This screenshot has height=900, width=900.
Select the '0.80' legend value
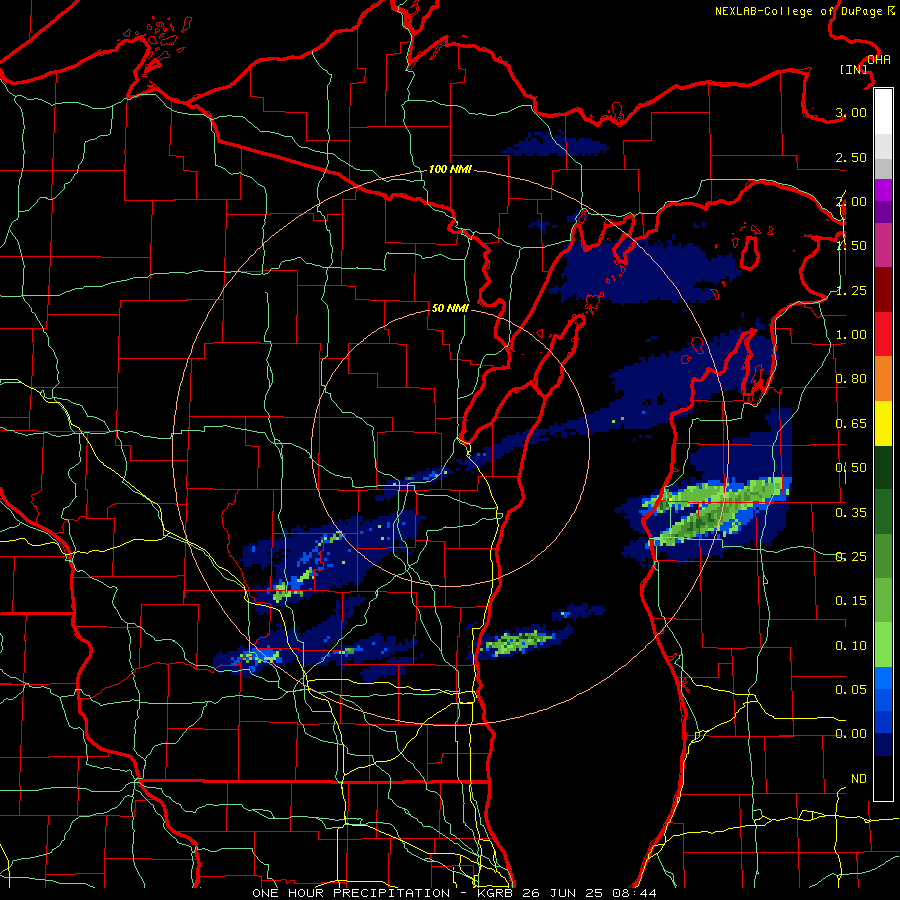[851, 379]
